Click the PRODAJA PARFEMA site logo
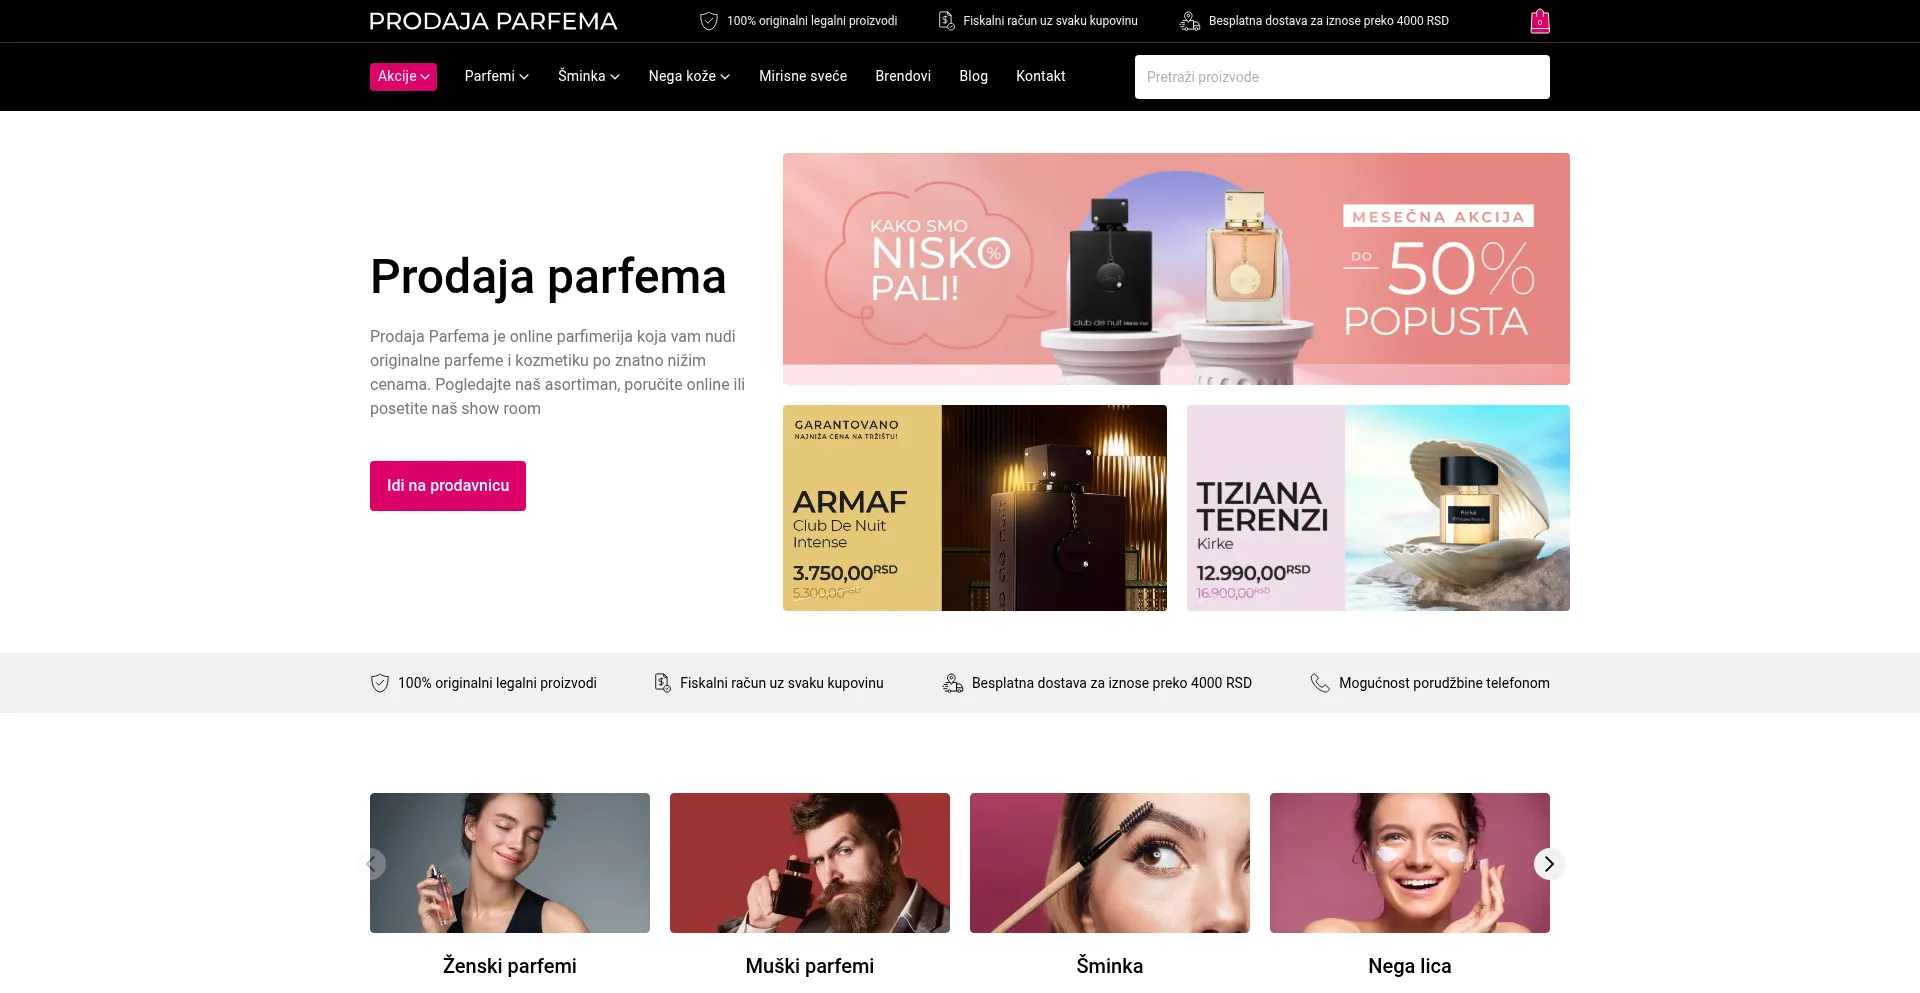The width and height of the screenshot is (1920, 993). pyautogui.click(x=493, y=21)
